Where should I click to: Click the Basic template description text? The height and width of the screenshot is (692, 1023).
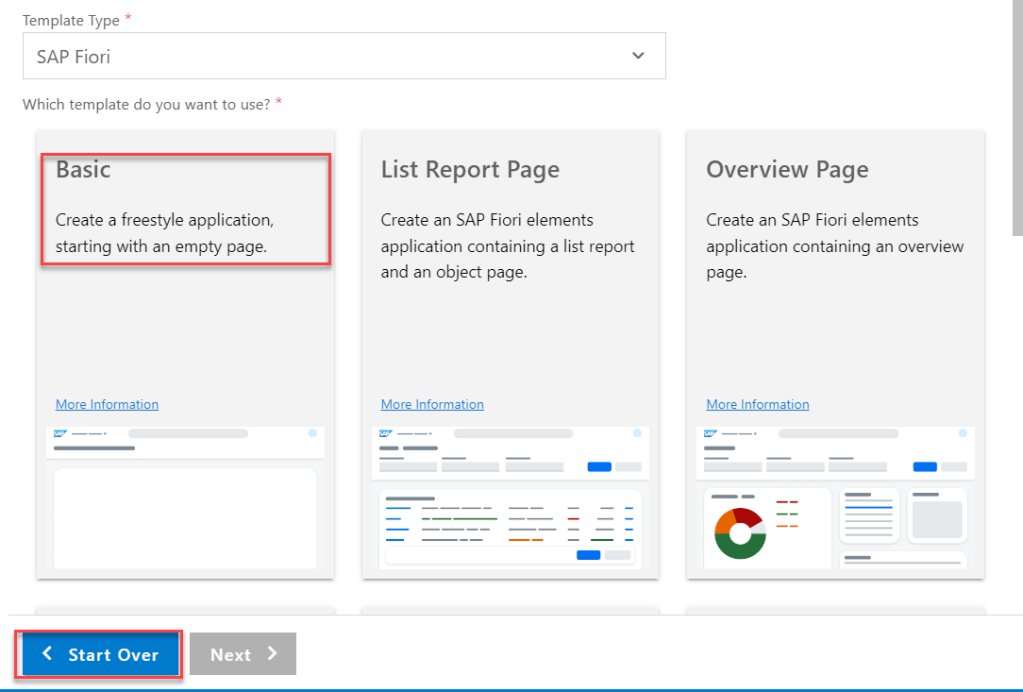coord(164,233)
